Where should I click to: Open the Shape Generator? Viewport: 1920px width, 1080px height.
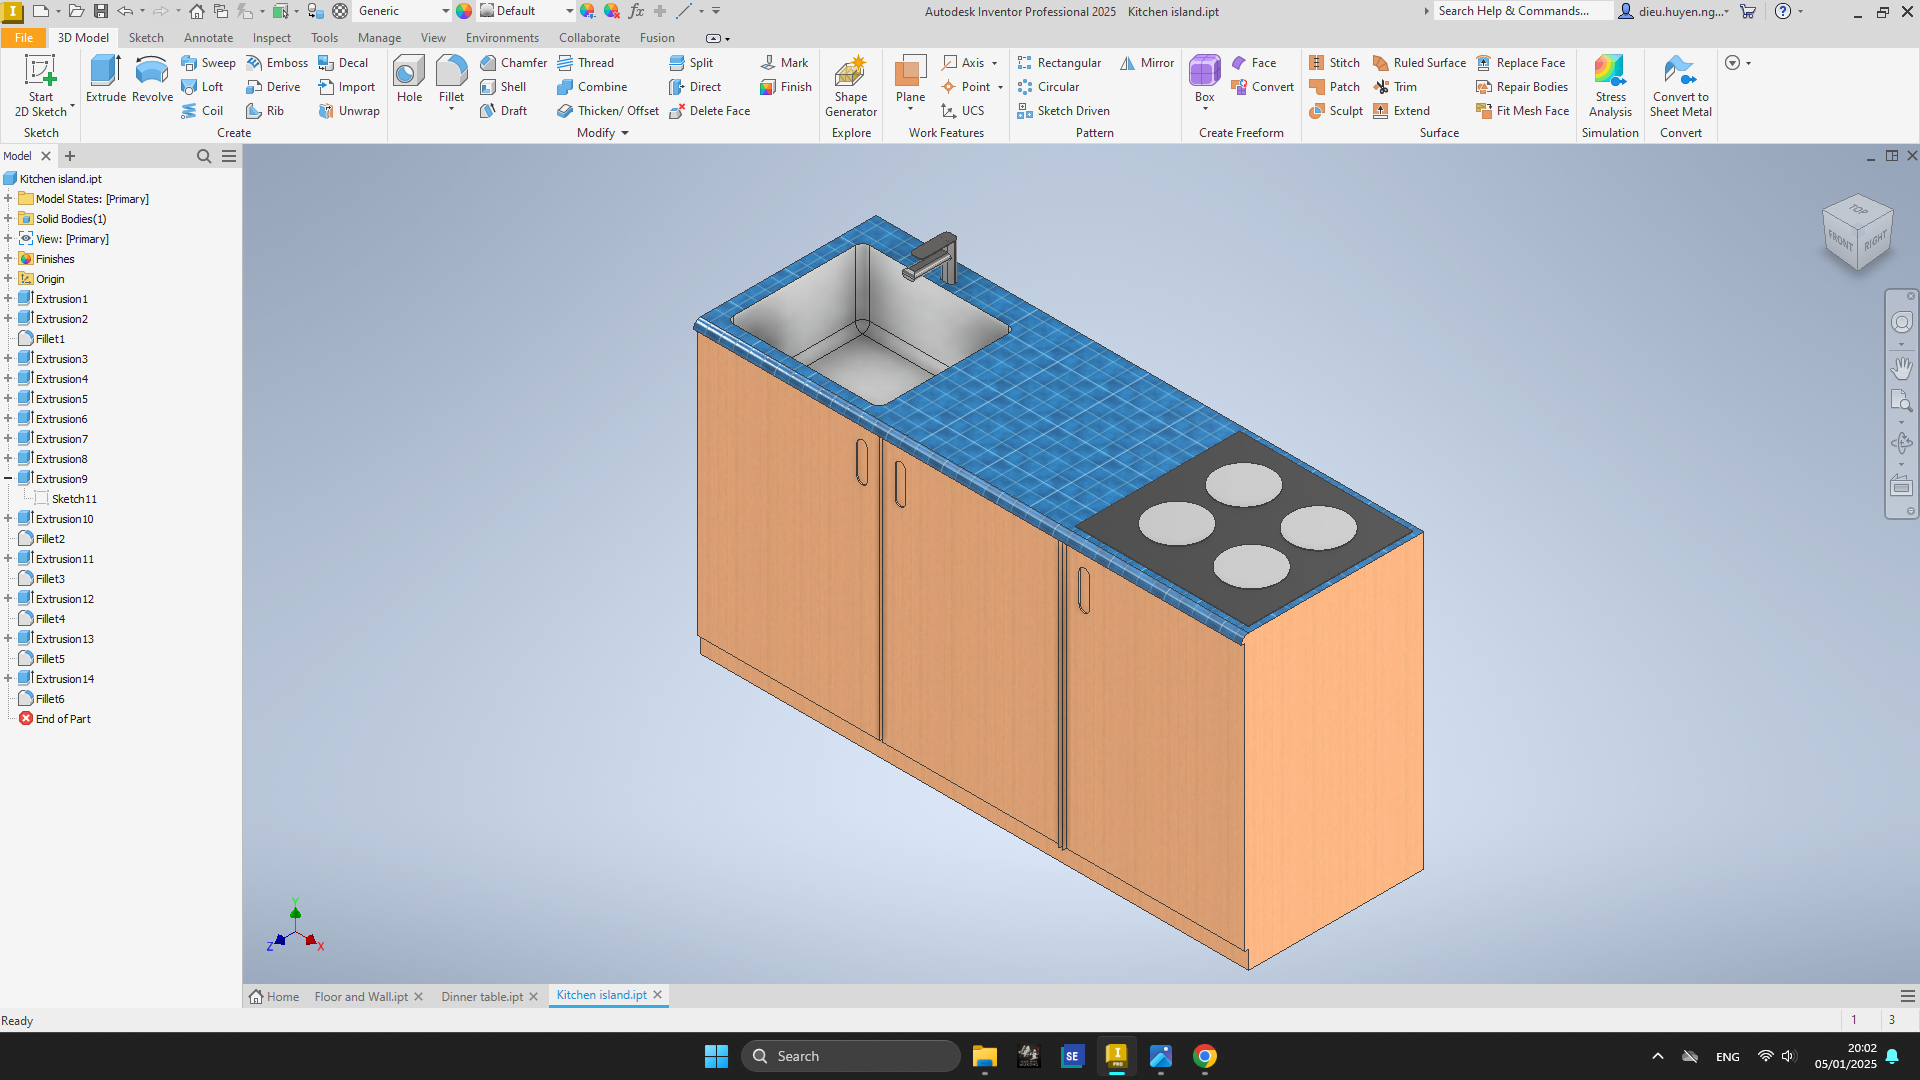(x=851, y=86)
